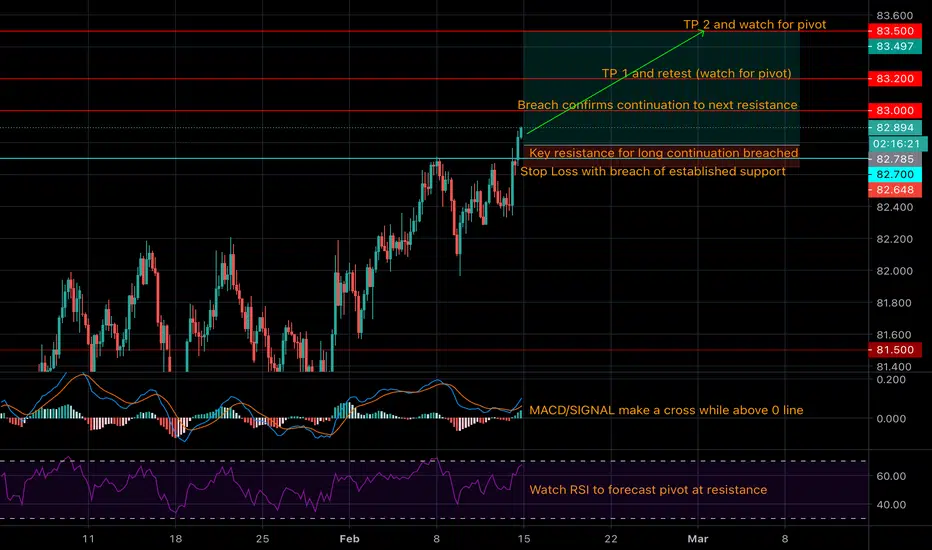Click the 'Feb' date label on time axis
The height and width of the screenshot is (550, 932).
click(x=350, y=539)
